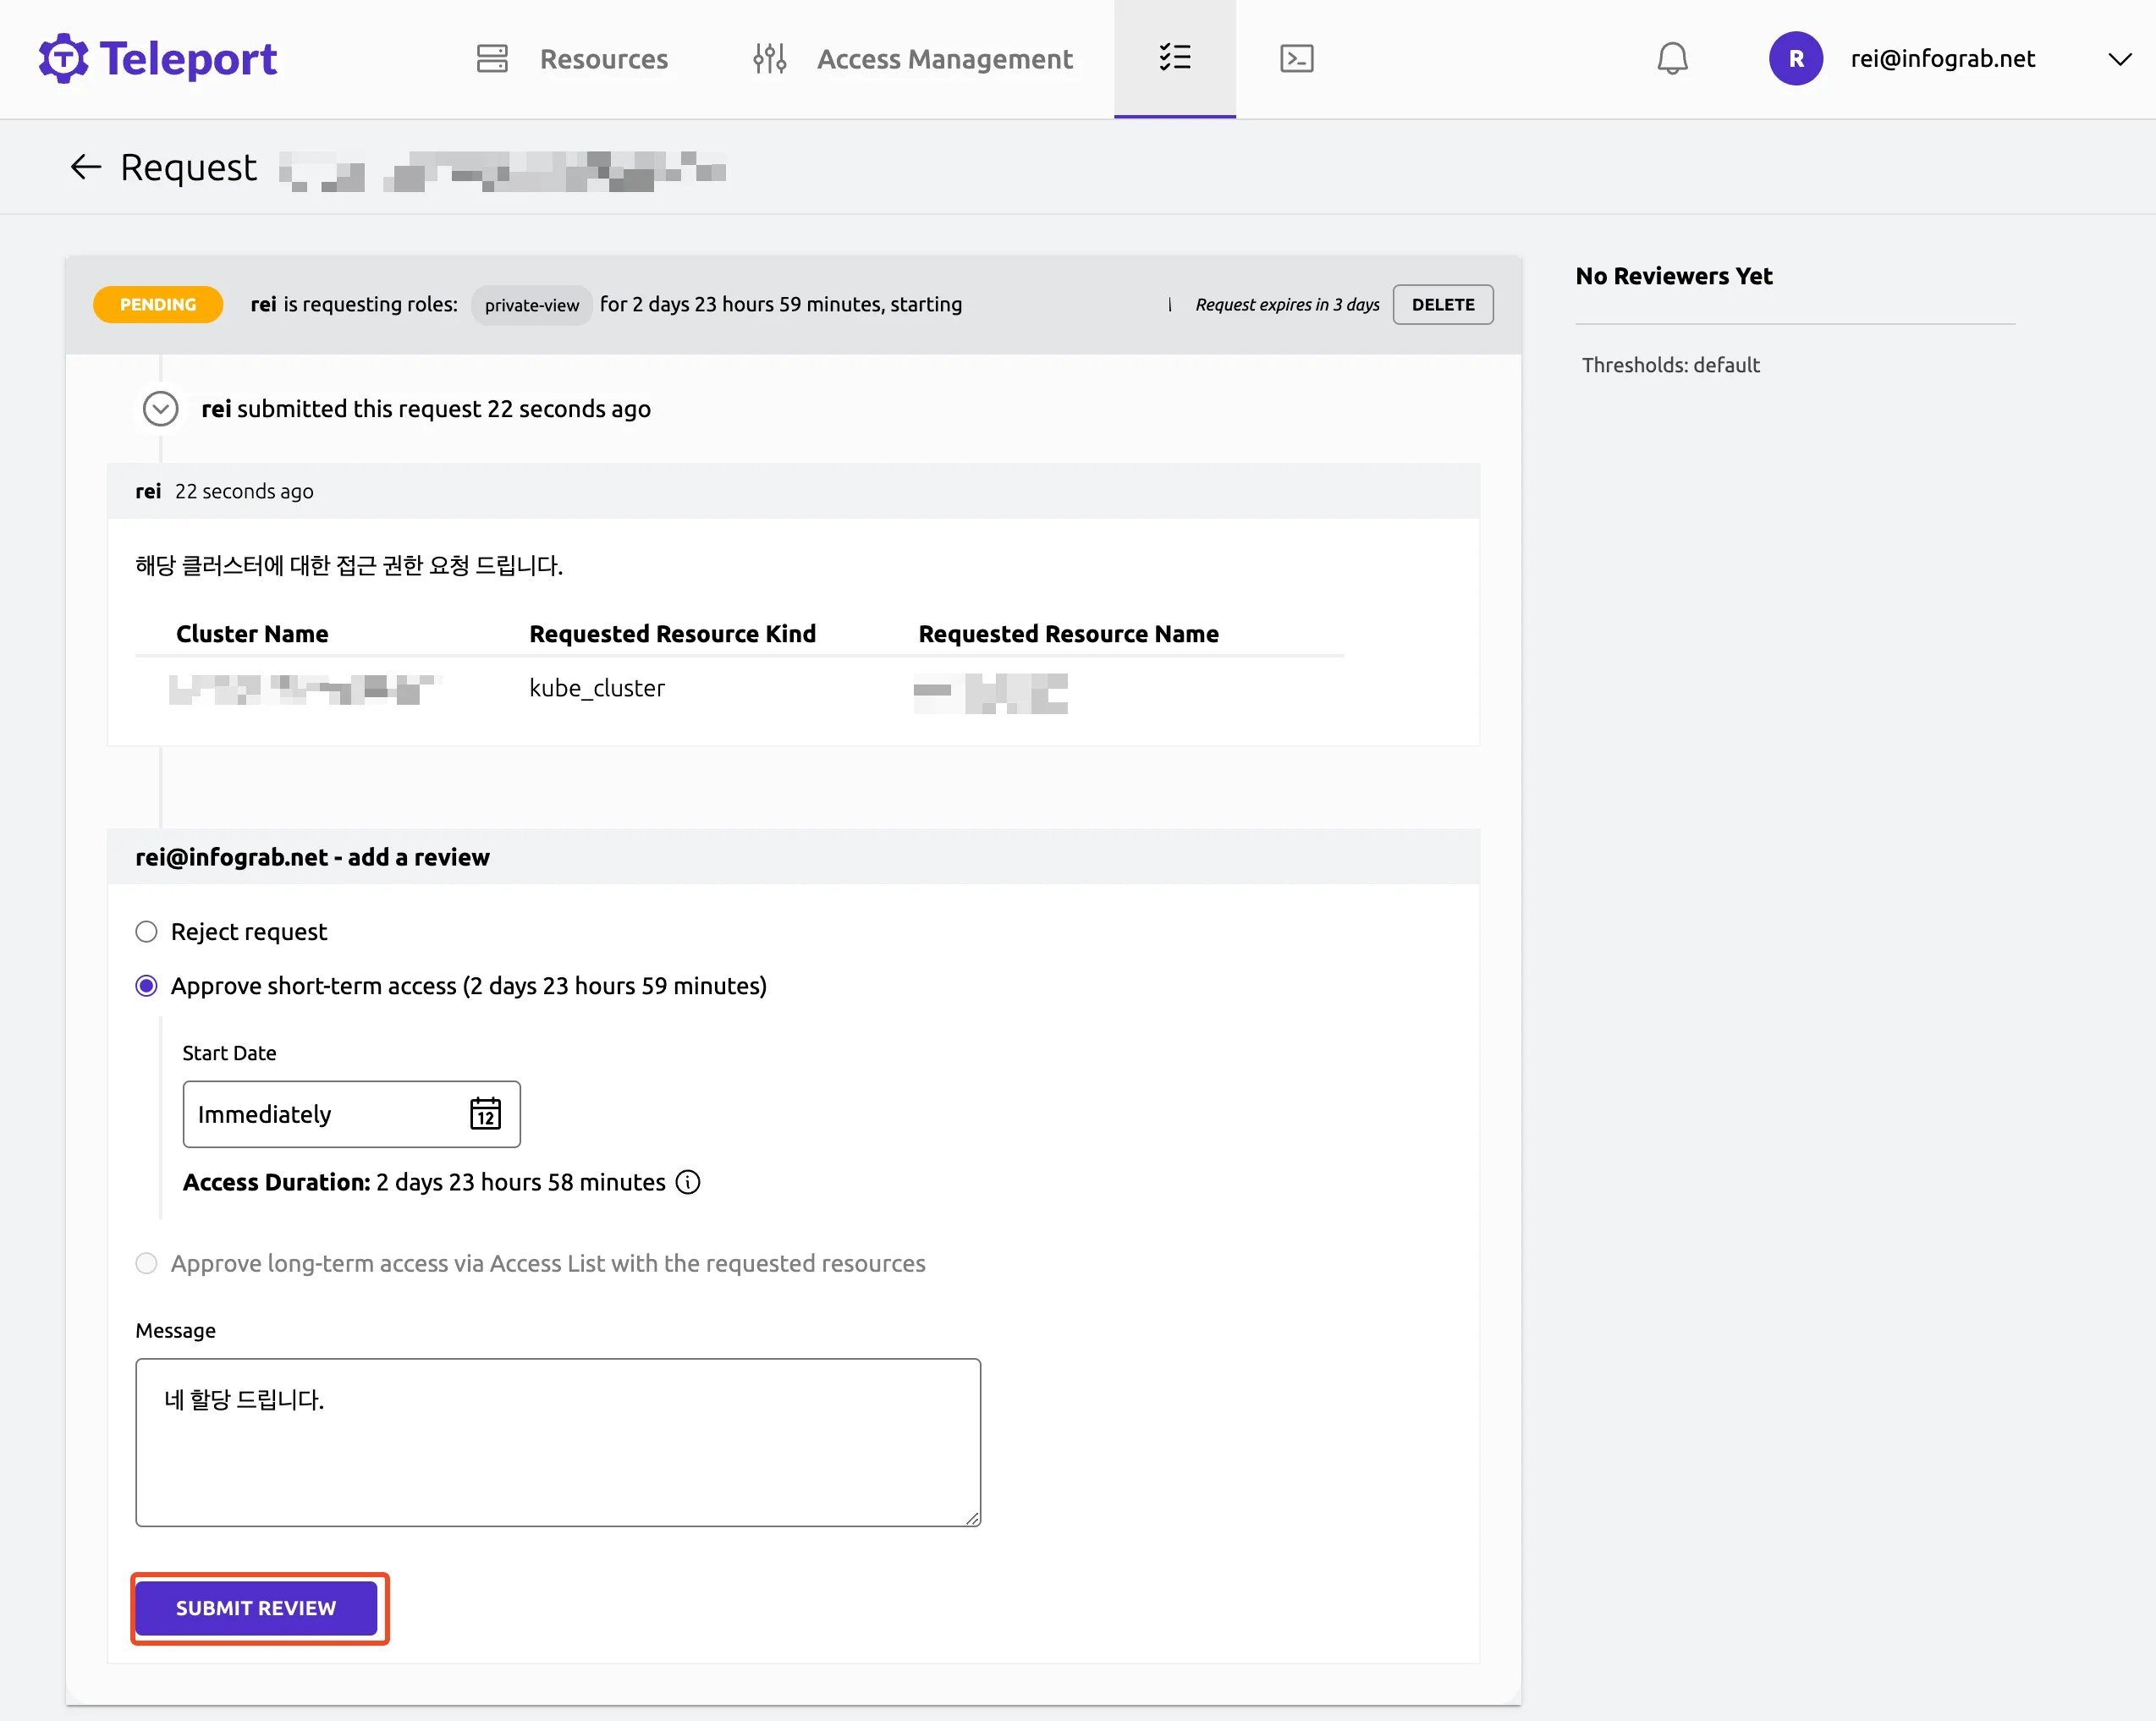Open the Start Date calendar picker icon
This screenshot has width=2156, height=1721.
coord(485,1113)
